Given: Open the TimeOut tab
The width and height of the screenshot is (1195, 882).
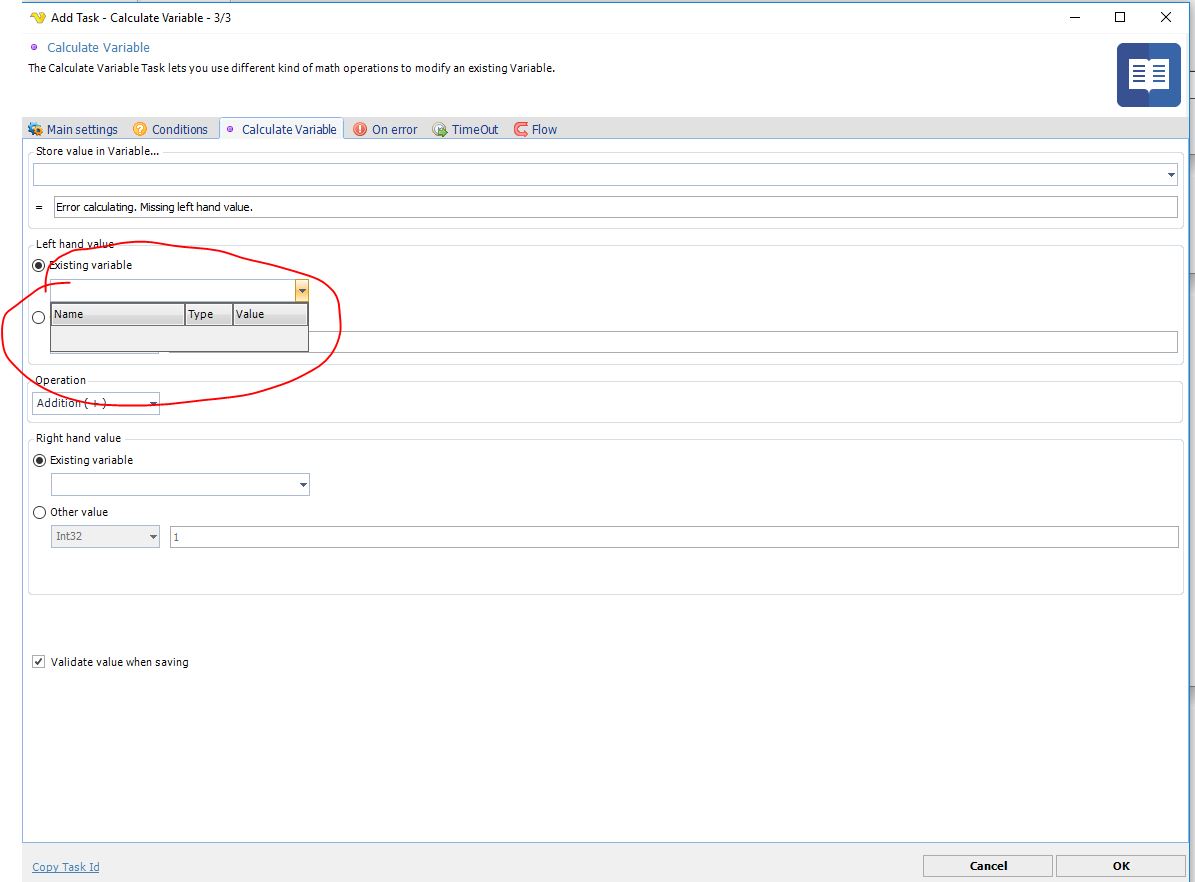Looking at the screenshot, I should pos(474,130).
